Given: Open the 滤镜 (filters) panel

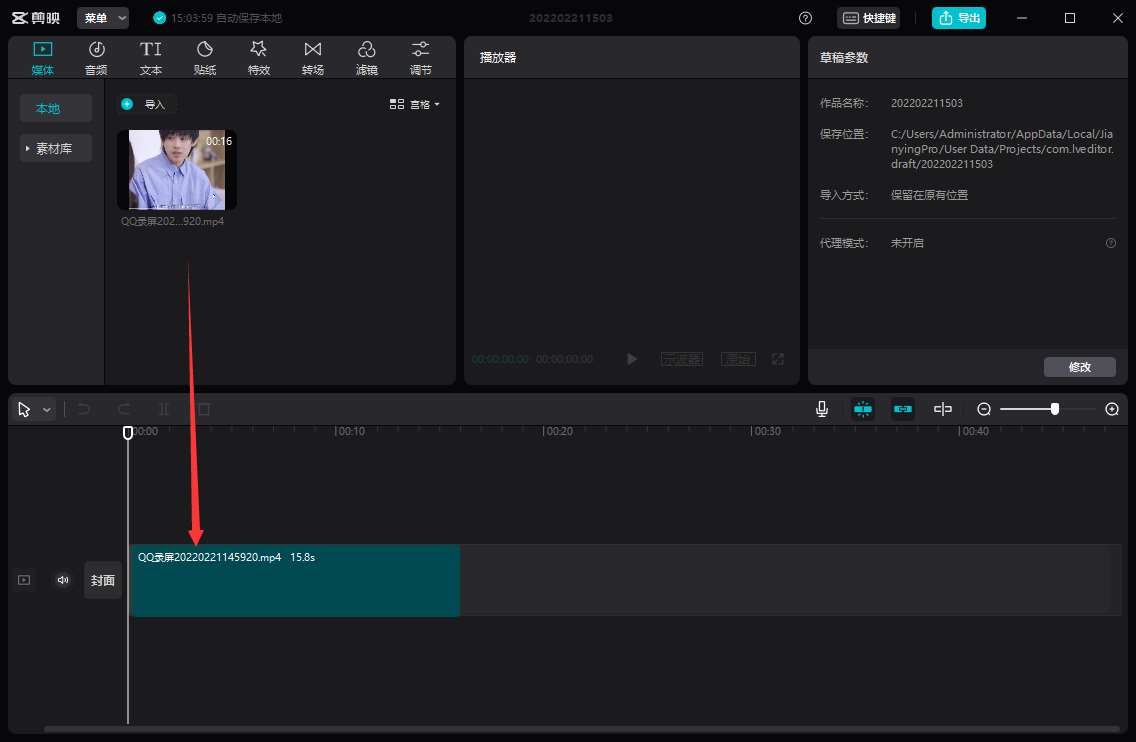Looking at the screenshot, I should 366,57.
